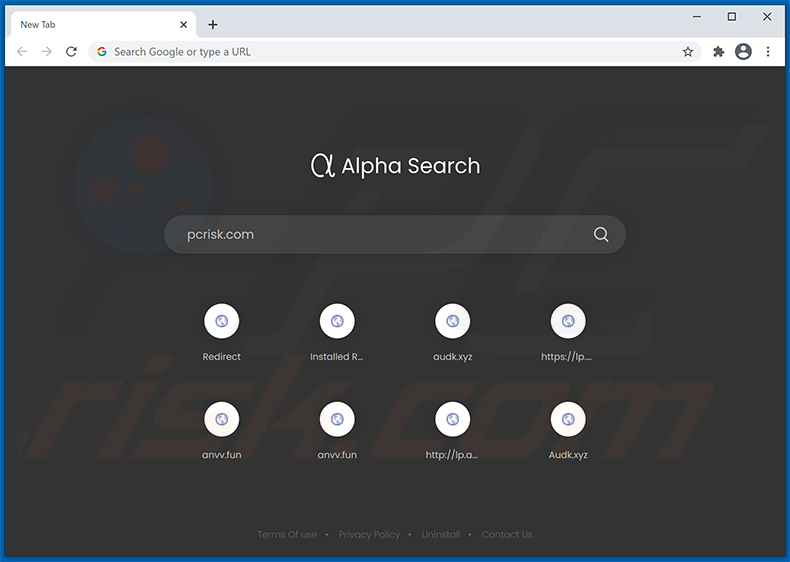Open Chrome's three-dot menu
This screenshot has width=790, height=562.
768,51
